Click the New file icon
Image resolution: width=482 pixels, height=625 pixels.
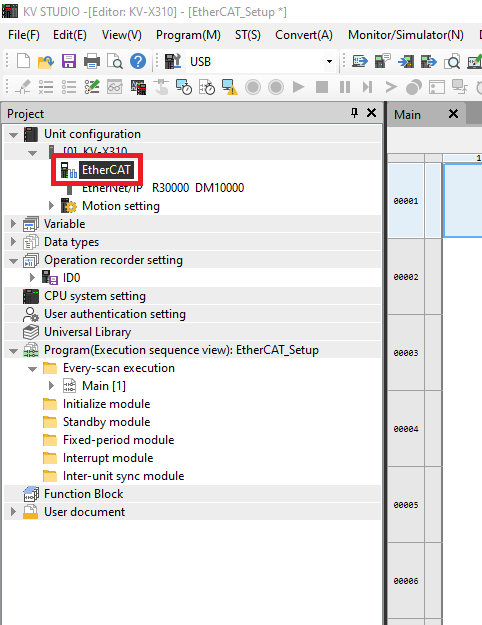pyautogui.click(x=23, y=61)
